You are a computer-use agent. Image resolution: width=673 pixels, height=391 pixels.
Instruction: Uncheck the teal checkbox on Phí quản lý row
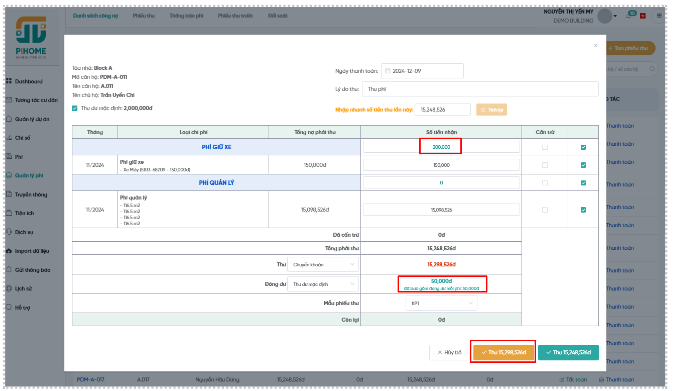coord(583,183)
